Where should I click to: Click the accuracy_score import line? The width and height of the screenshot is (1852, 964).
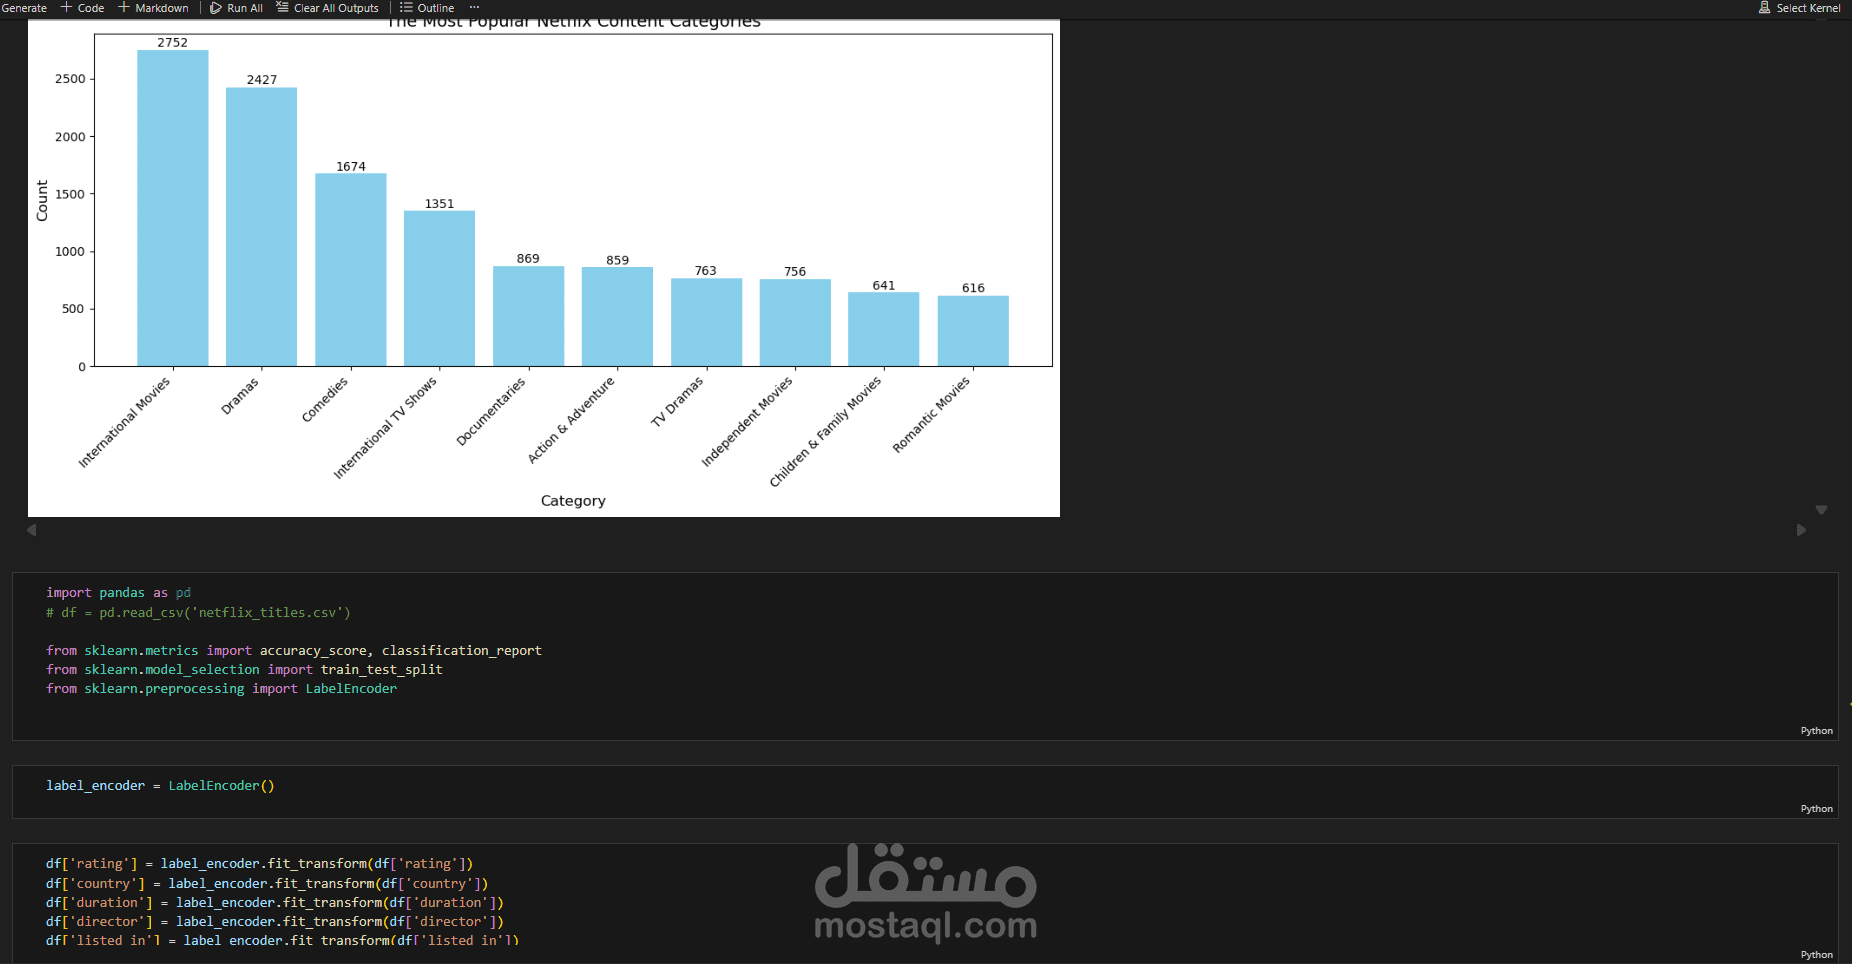[x=294, y=651]
